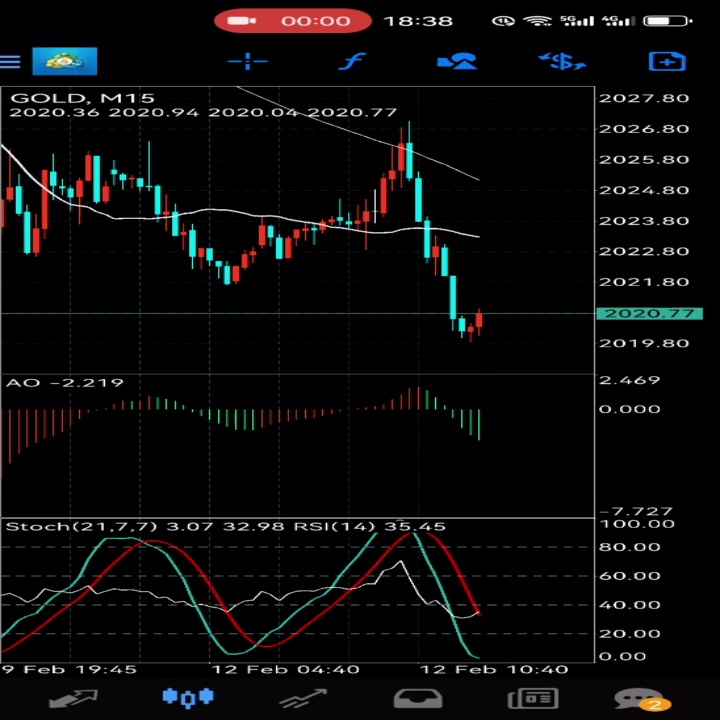
Task: Go to the Quotes tab
Action: pyautogui.click(x=73, y=699)
